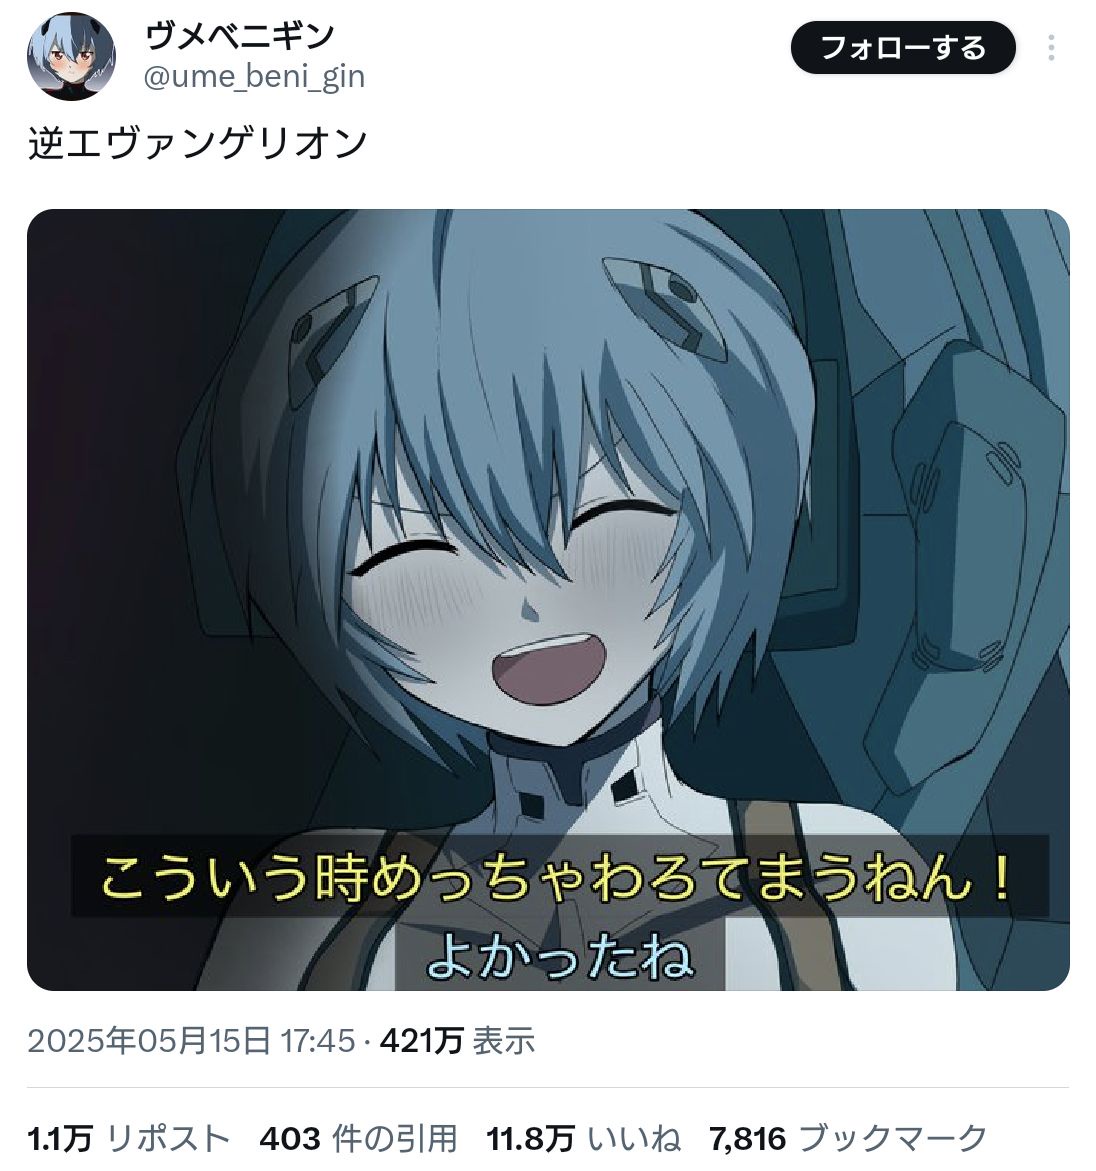Click the 件の引用 quotes label
The width and height of the screenshot is (1096, 1171).
[394, 1139]
